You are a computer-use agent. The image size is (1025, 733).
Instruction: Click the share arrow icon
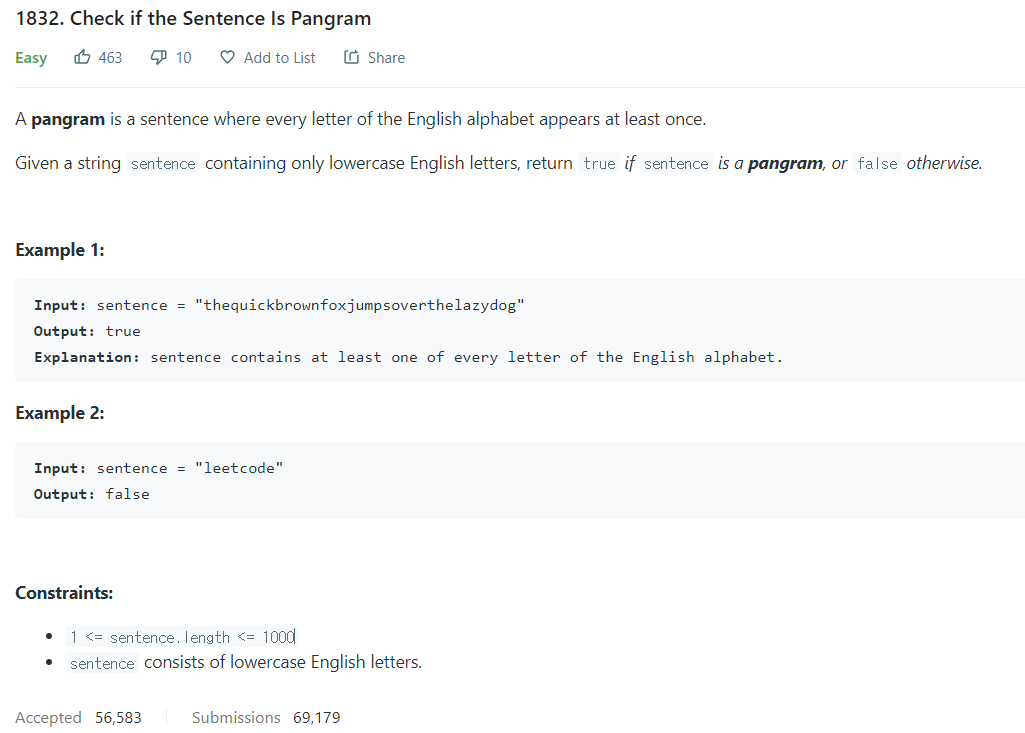coord(352,58)
